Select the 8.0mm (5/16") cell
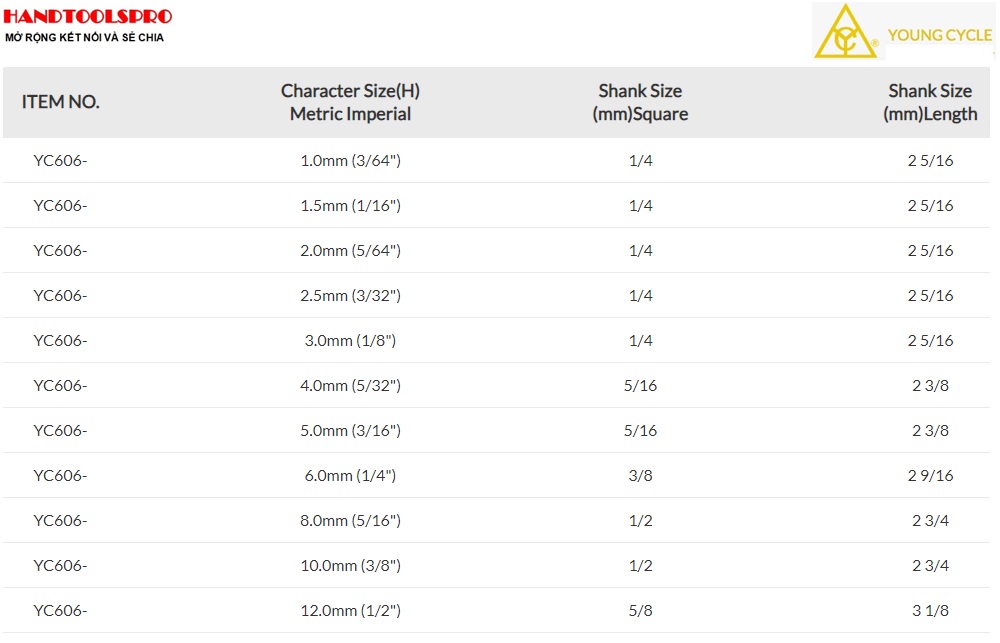Viewport: 1000px width, 643px height. click(x=350, y=521)
